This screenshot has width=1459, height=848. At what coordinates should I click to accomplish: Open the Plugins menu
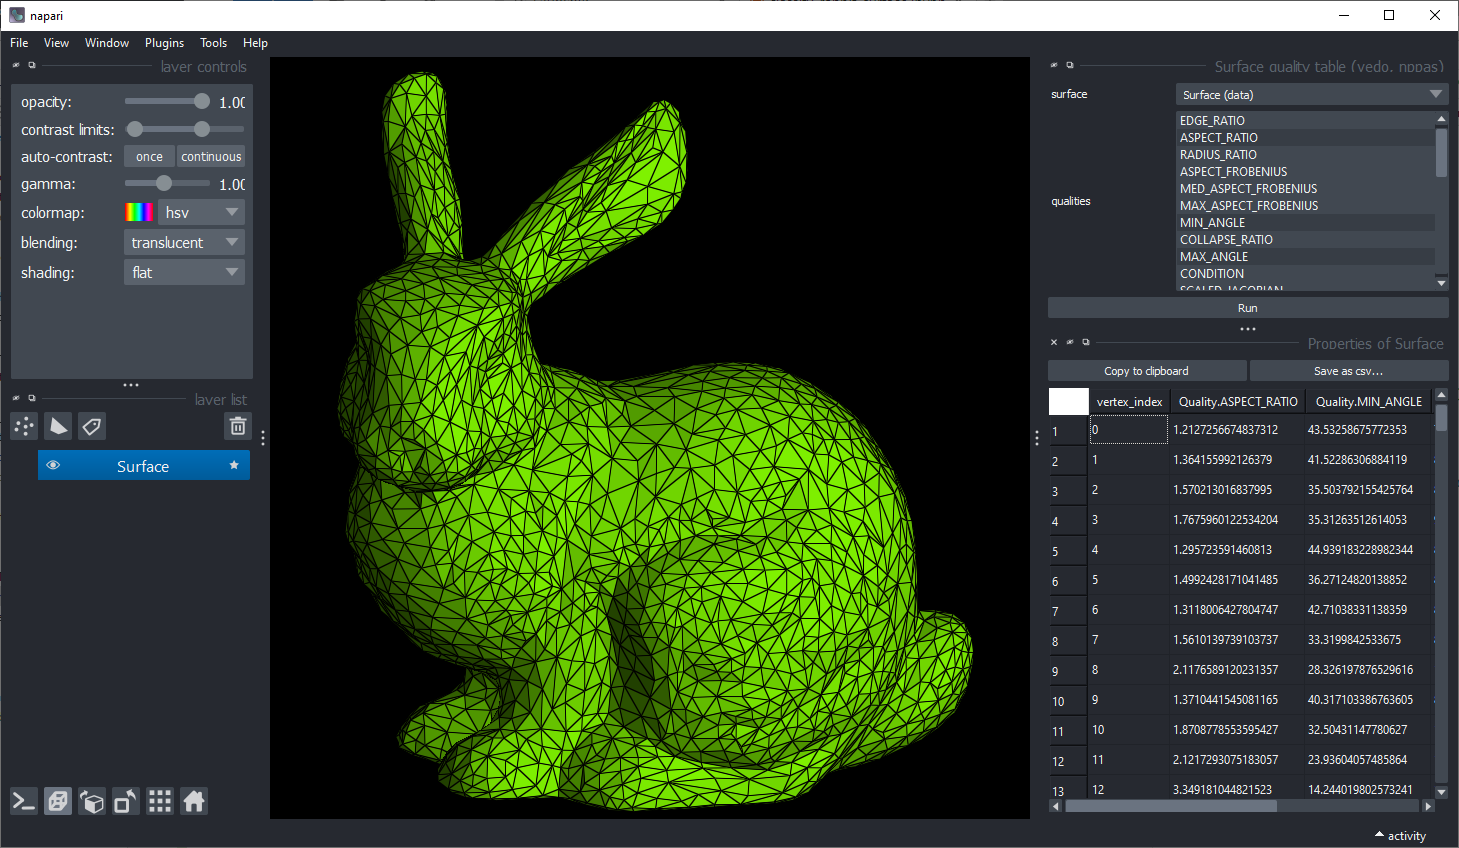click(164, 43)
